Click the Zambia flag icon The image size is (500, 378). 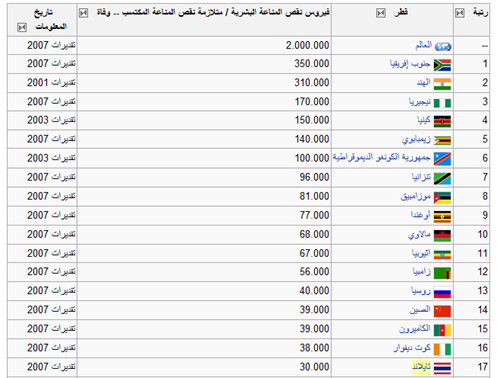(442, 273)
